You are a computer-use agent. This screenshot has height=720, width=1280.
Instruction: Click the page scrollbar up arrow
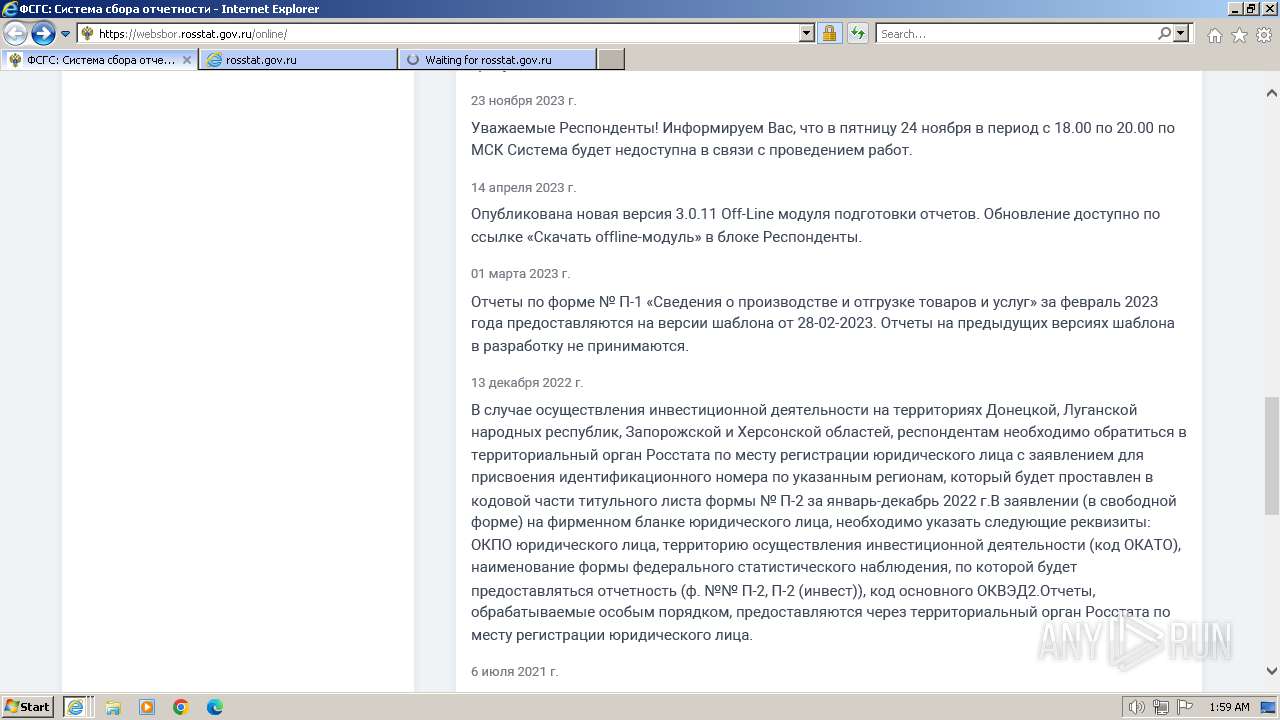point(1272,93)
